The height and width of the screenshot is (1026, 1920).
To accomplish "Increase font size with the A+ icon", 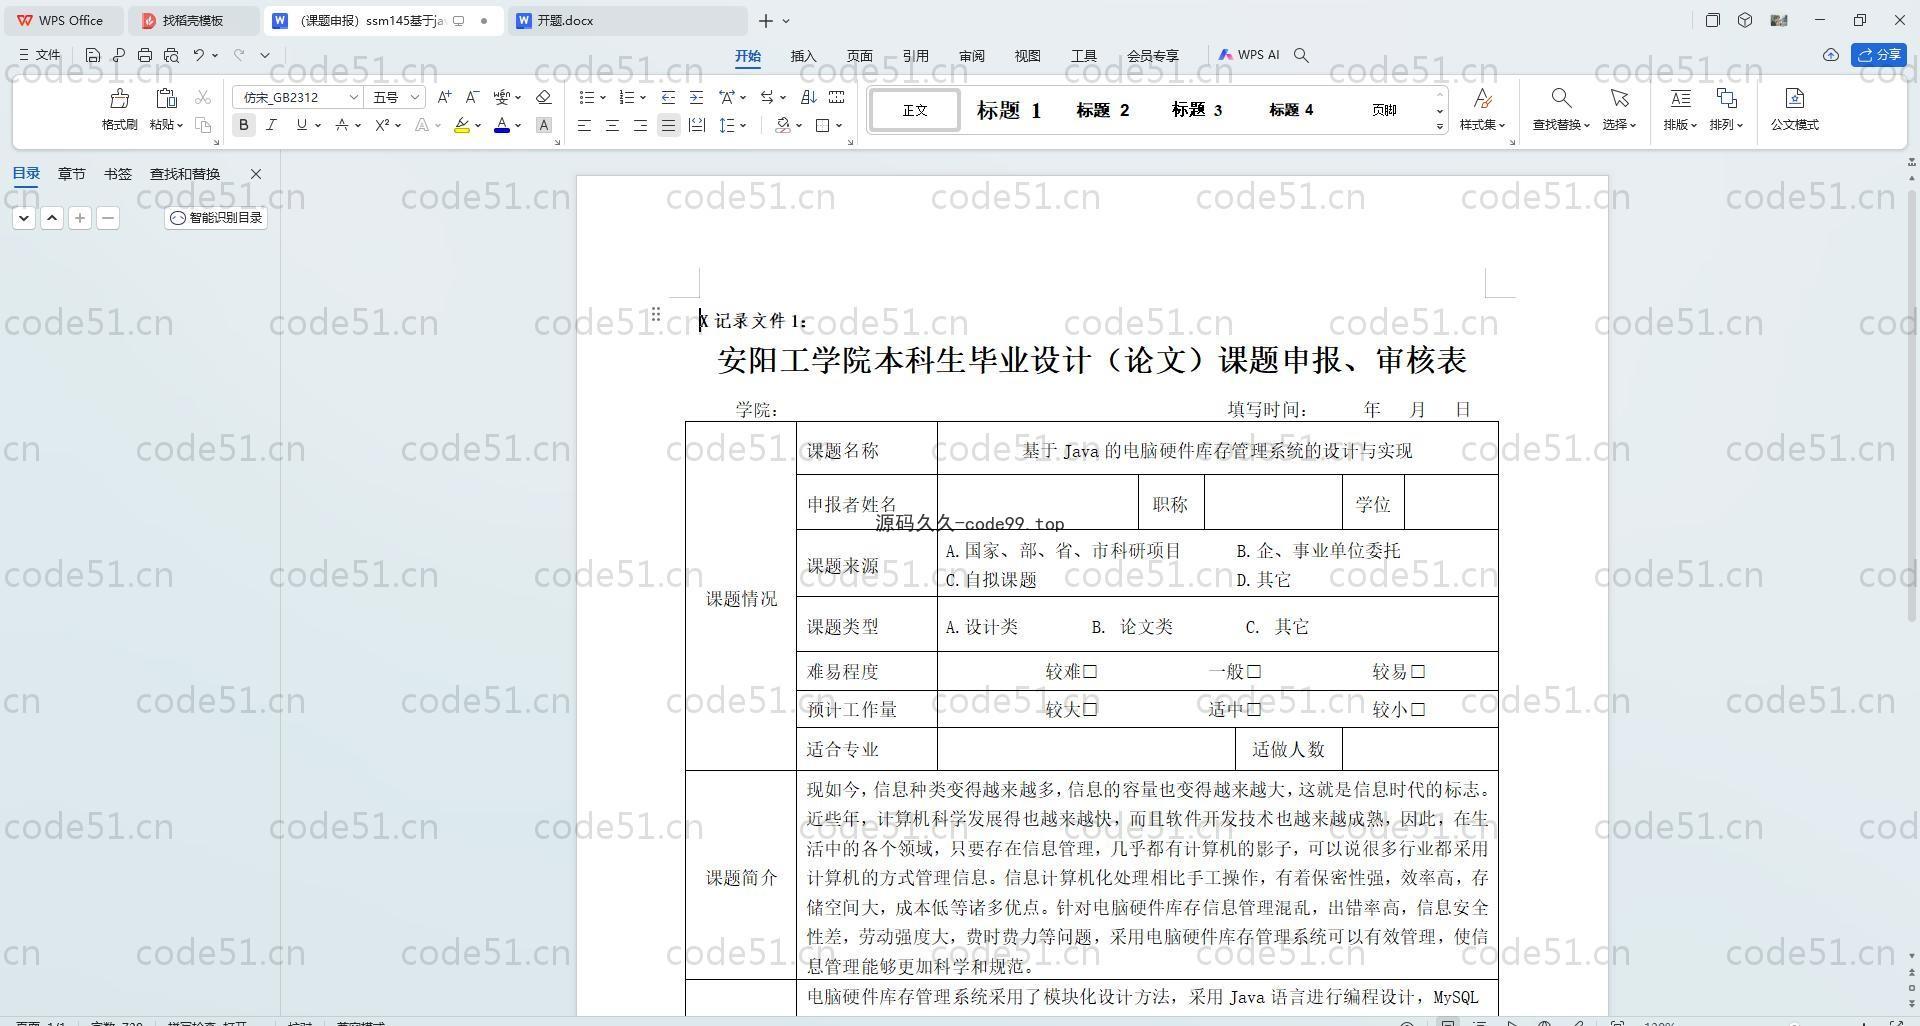I will [445, 97].
